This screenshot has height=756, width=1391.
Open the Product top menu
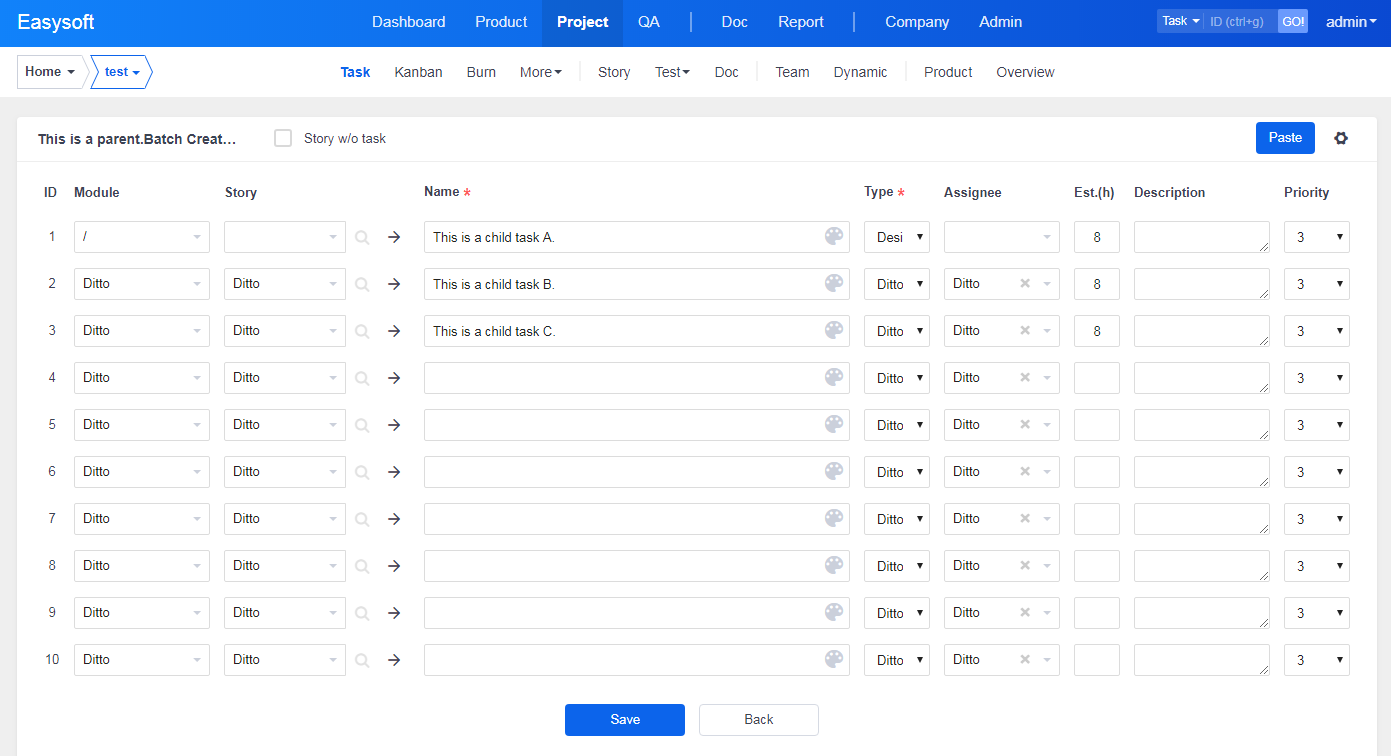[x=501, y=22]
